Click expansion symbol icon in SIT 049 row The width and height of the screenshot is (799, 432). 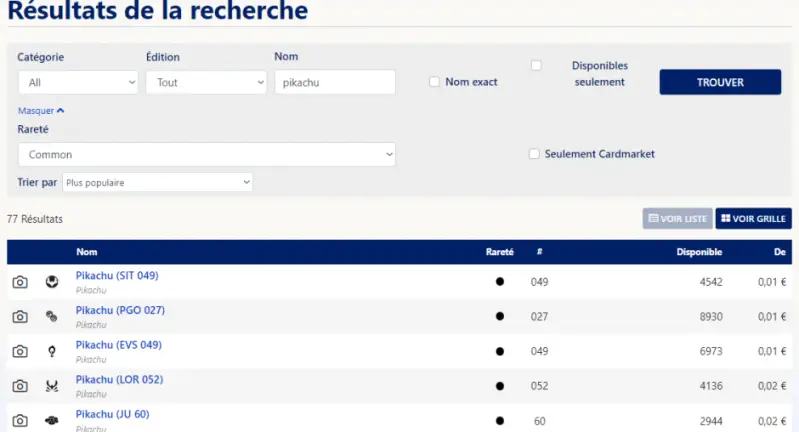[51, 282]
